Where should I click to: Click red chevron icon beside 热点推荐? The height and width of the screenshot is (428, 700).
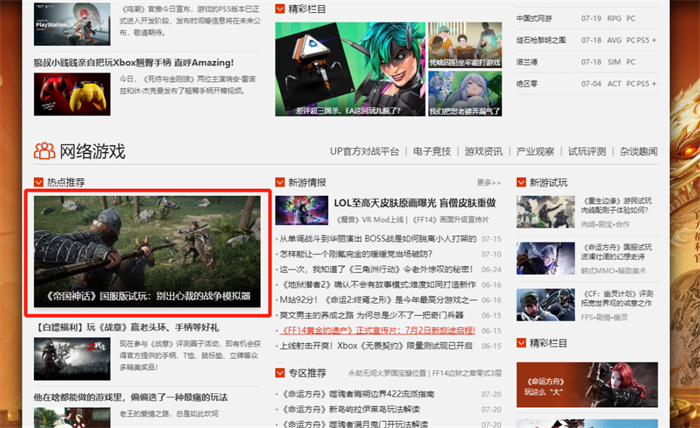pyautogui.click(x=38, y=182)
